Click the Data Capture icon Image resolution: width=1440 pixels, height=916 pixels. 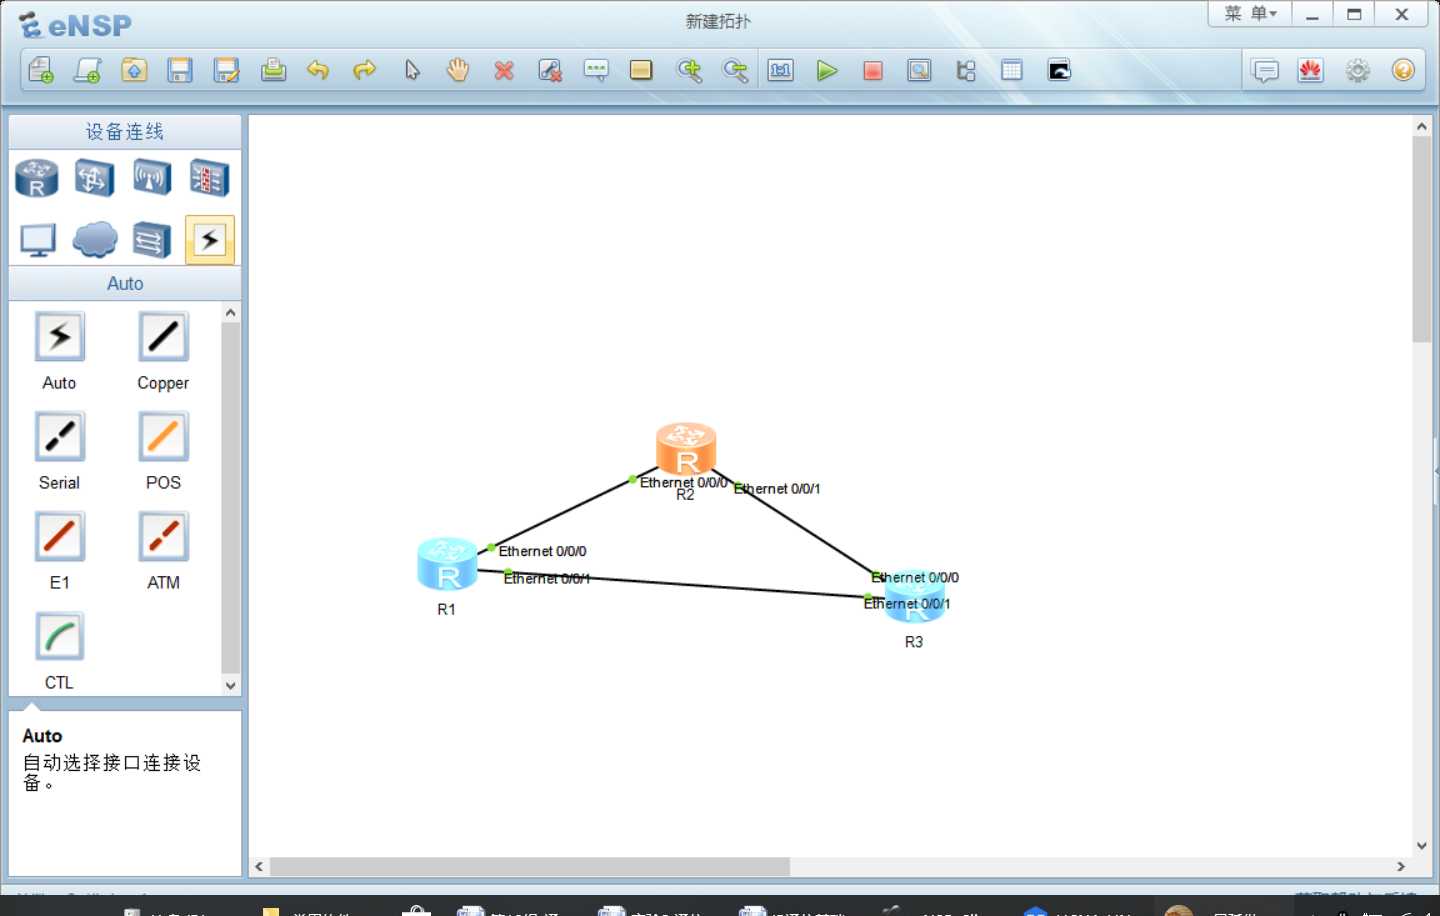919,70
